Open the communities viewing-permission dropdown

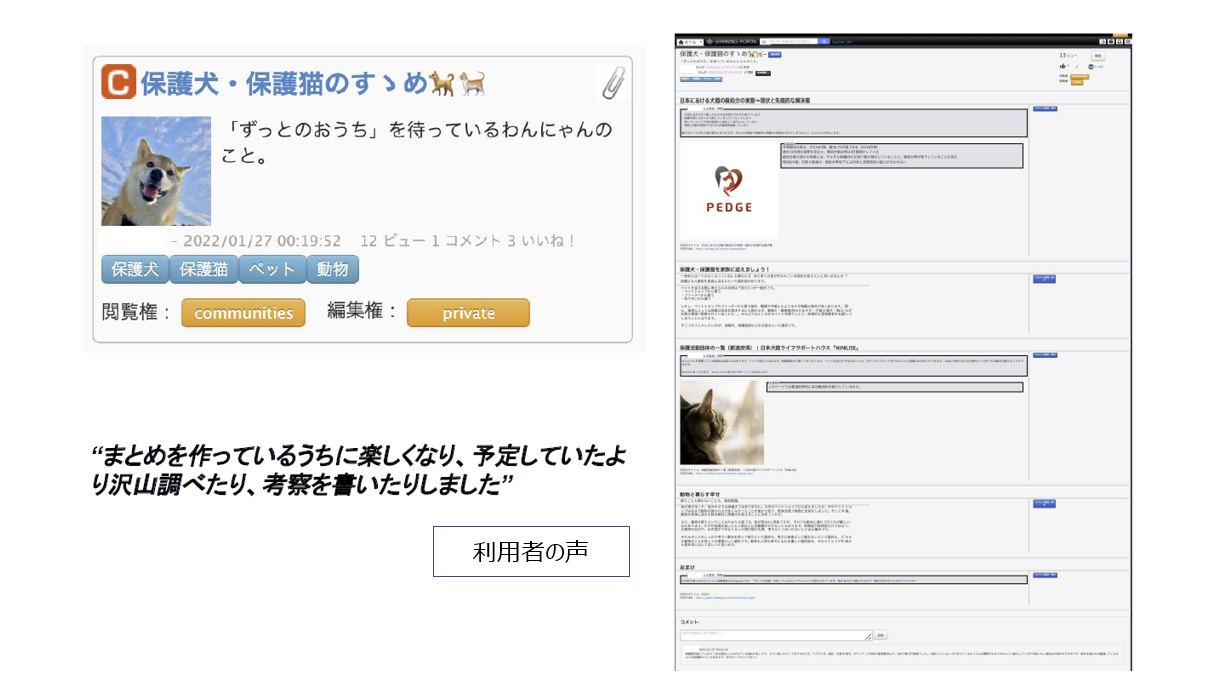click(x=243, y=313)
